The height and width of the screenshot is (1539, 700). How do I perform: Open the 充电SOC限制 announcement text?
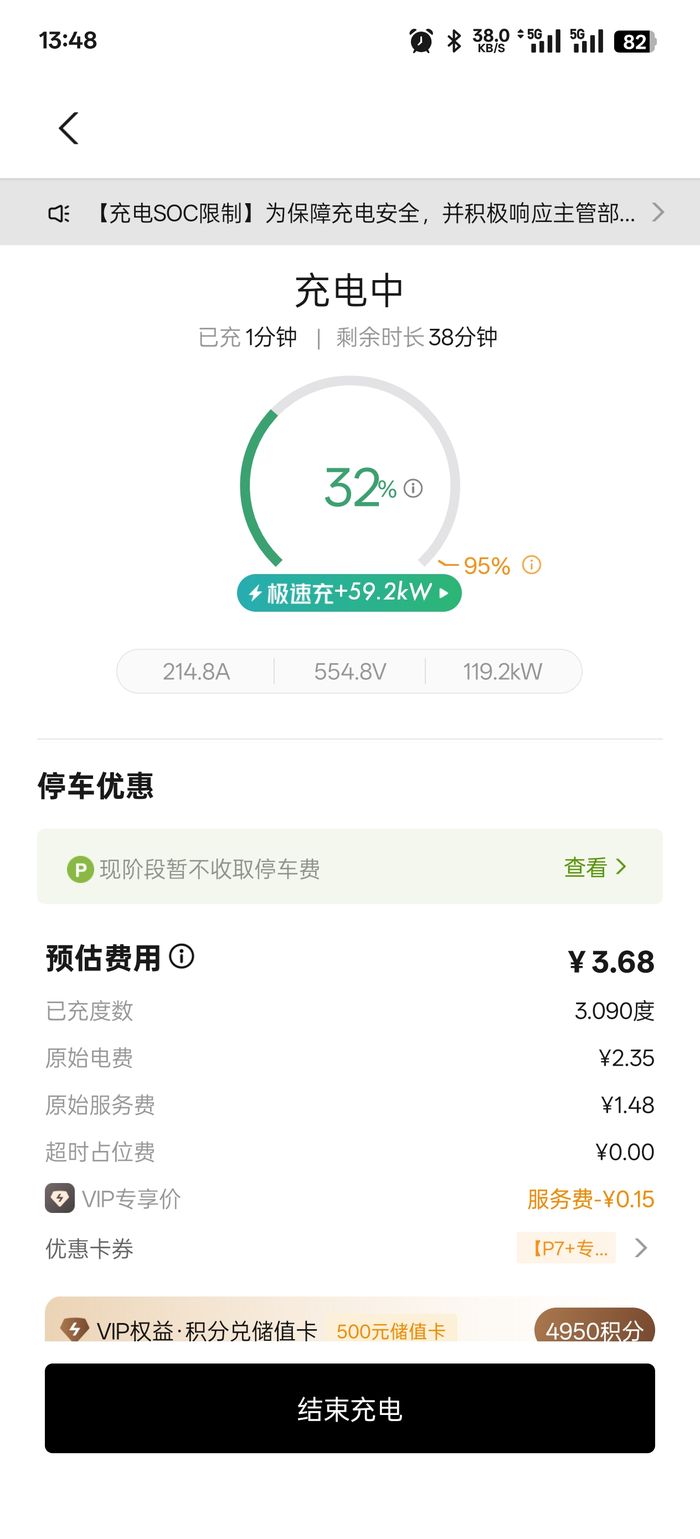[365, 213]
